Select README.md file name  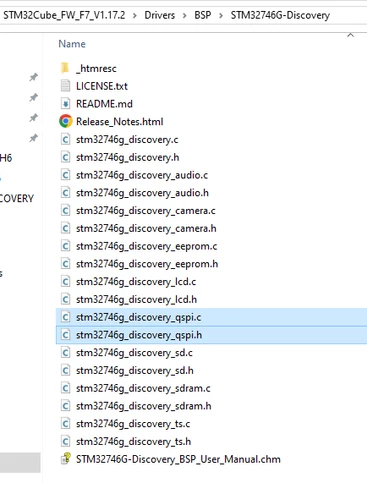[x=104, y=104]
